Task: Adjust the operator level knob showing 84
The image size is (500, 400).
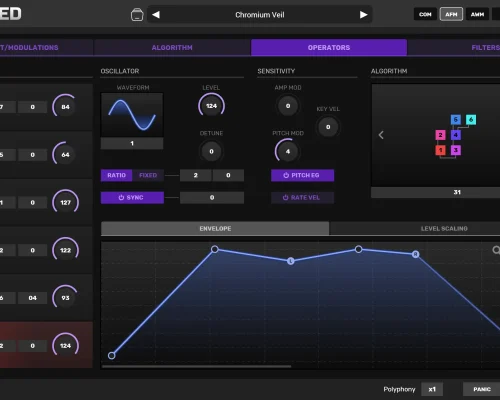Action: pyautogui.click(x=65, y=107)
